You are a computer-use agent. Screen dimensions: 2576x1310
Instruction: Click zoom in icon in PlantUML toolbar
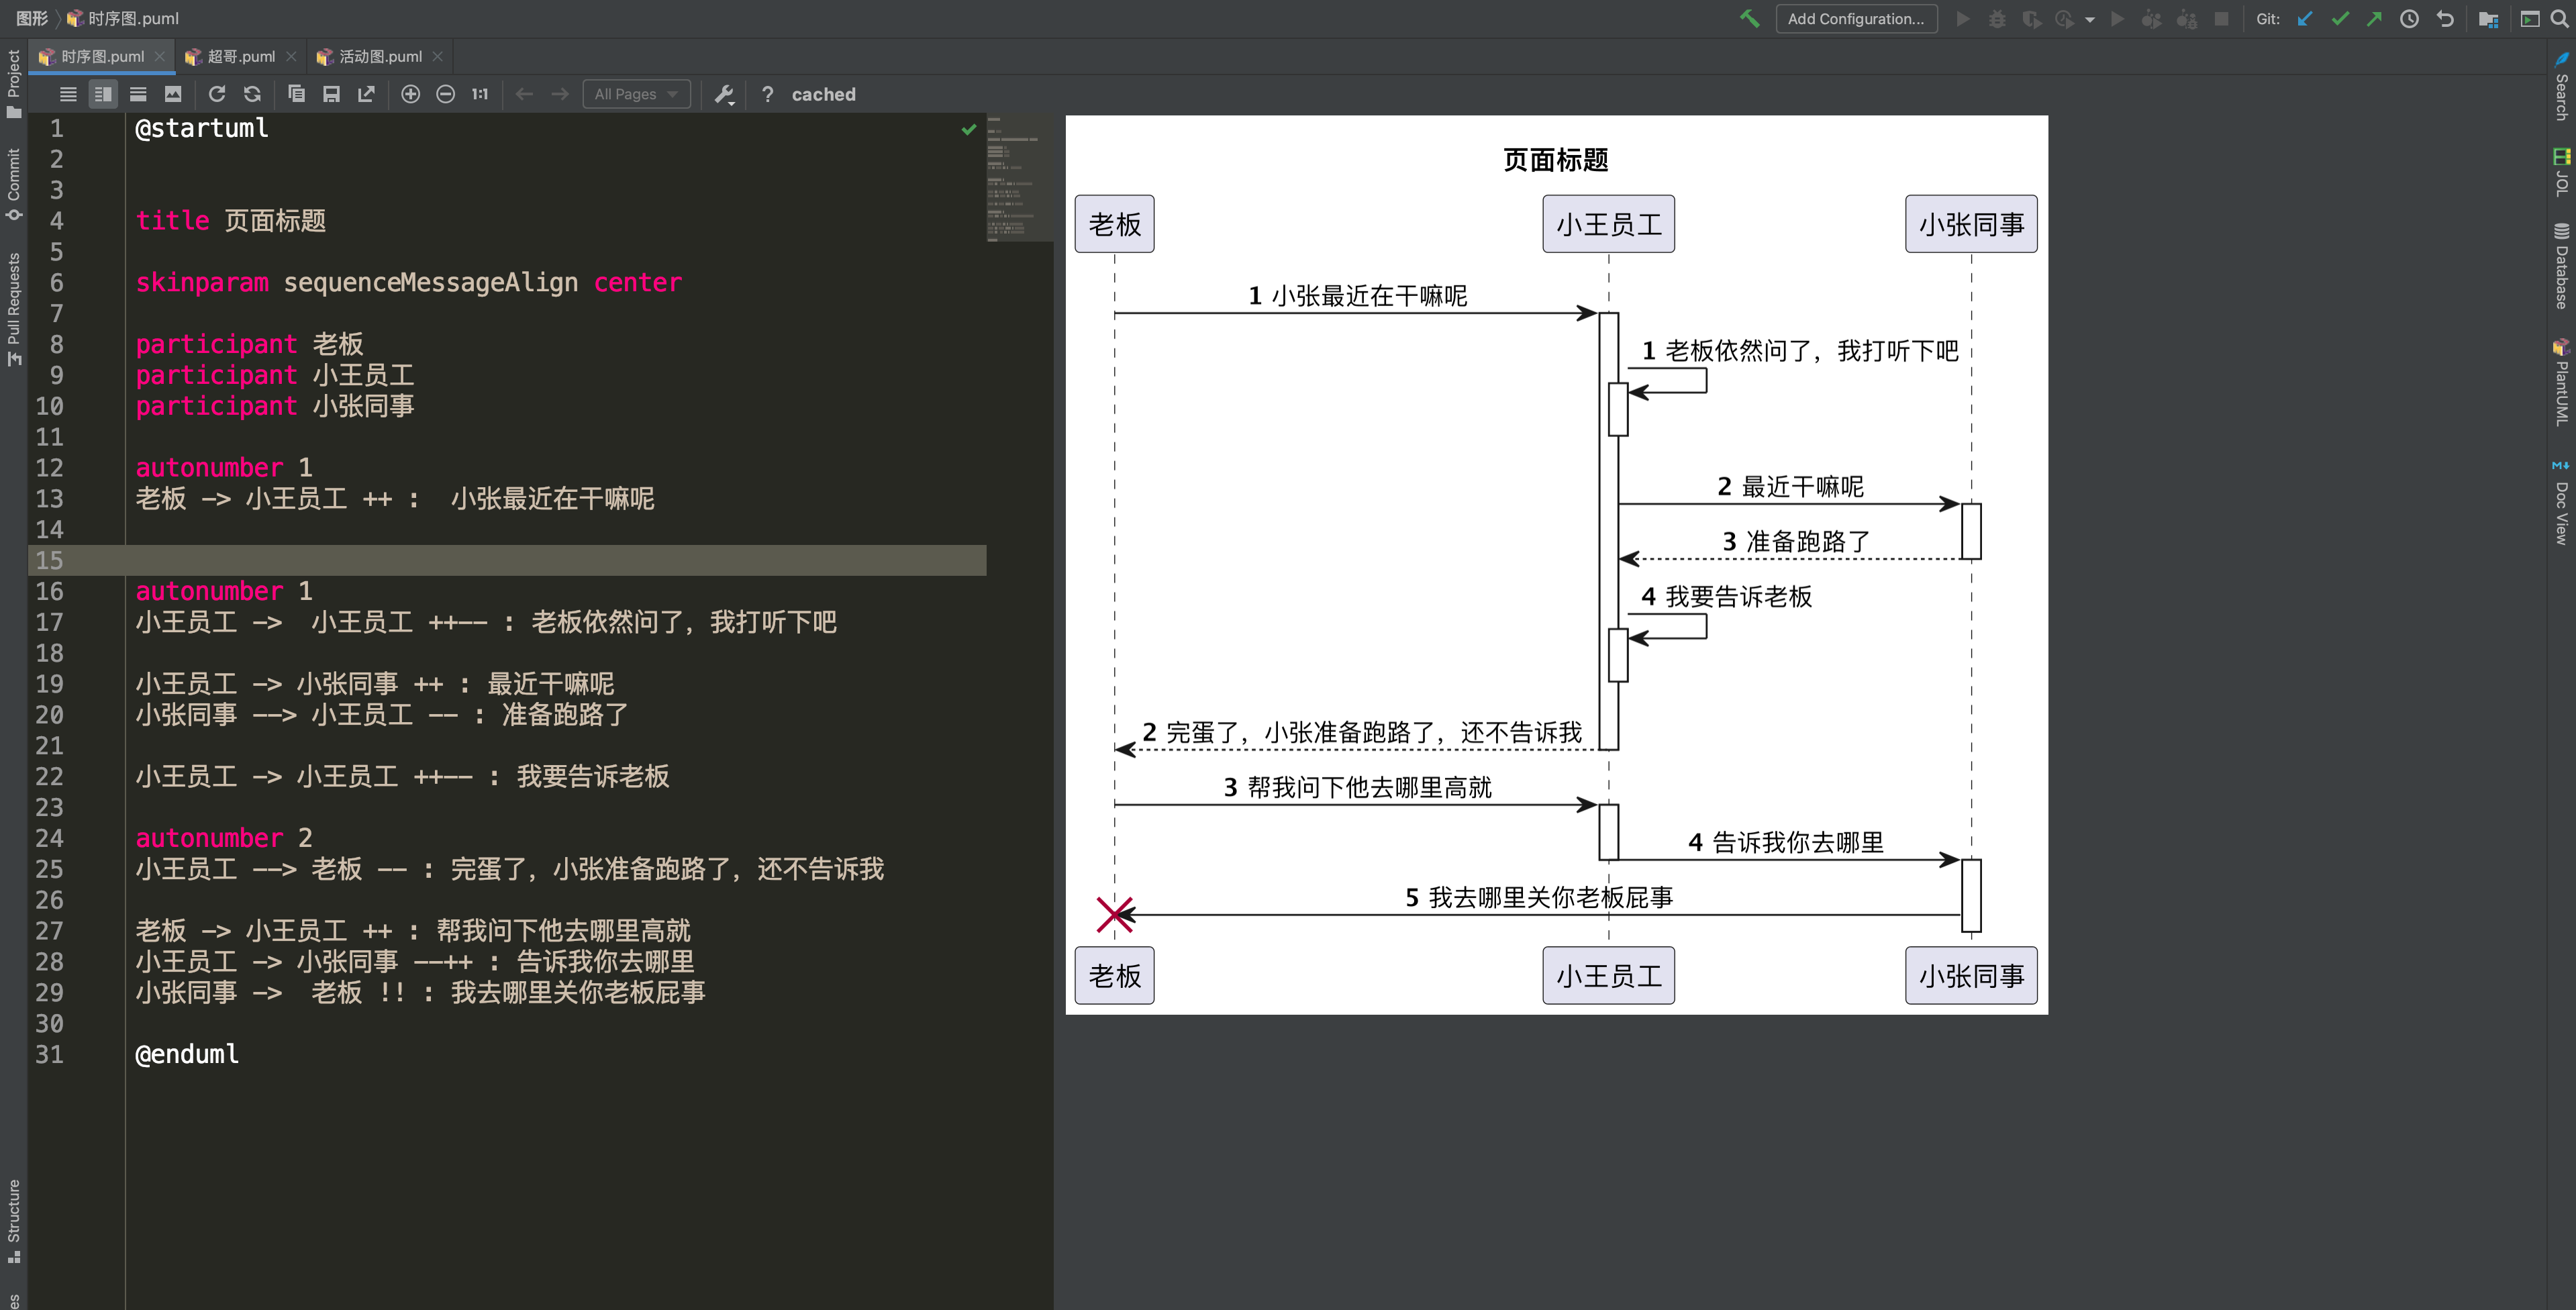pos(410,94)
